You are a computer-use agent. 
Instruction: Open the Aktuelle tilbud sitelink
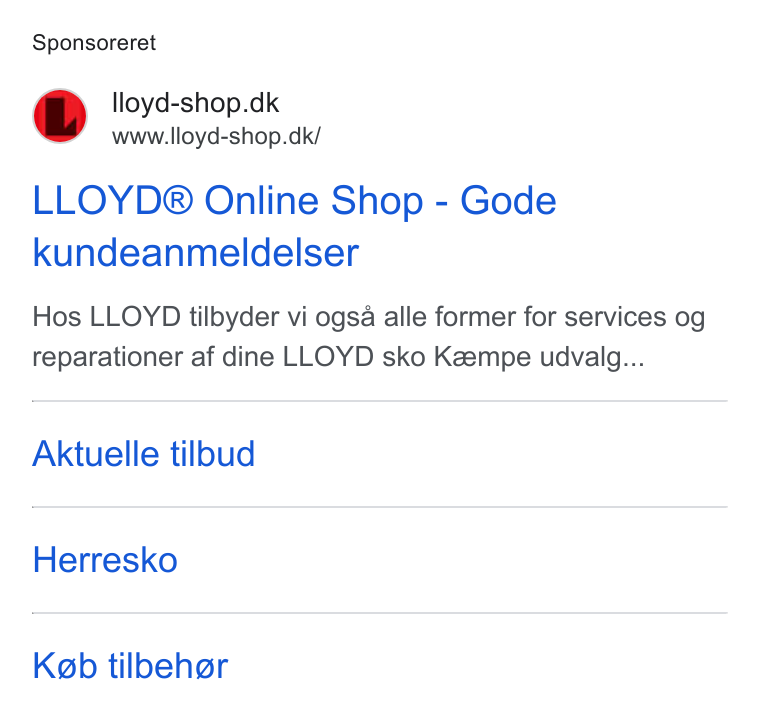[x=143, y=454]
